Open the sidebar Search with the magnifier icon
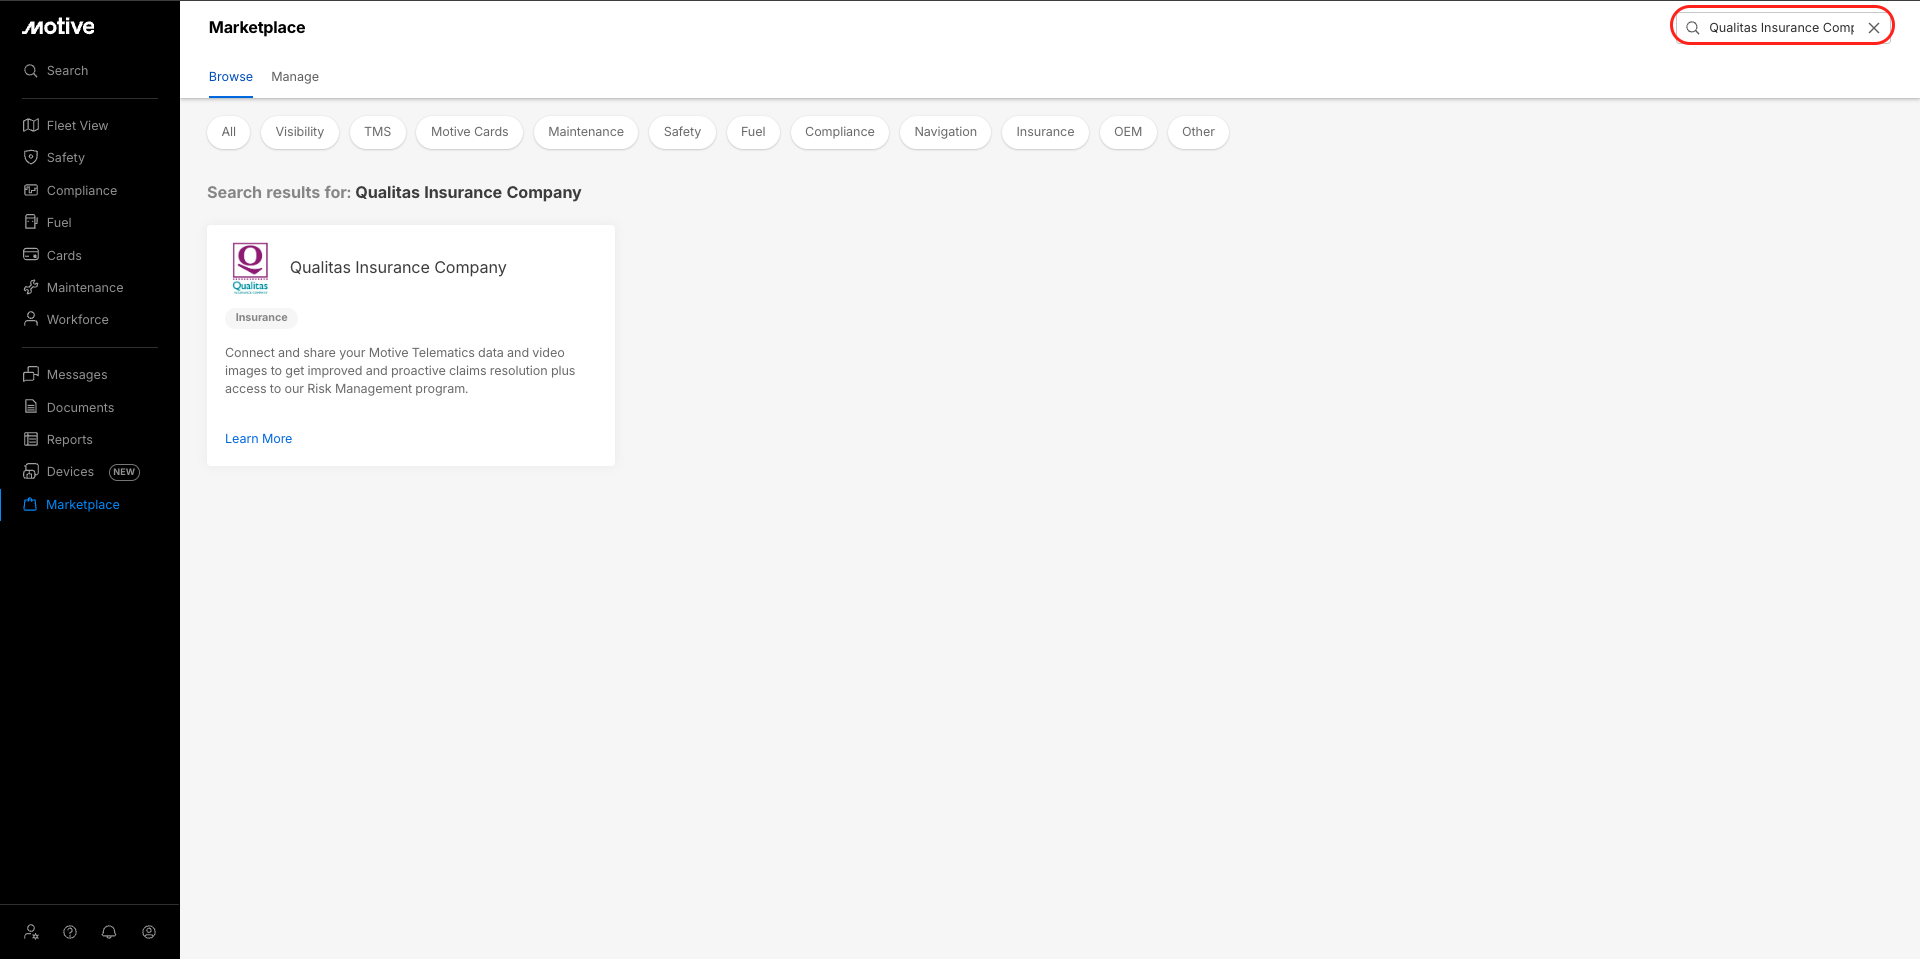Image resolution: width=1920 pixels, height=959 pixels. click(56, 71)
